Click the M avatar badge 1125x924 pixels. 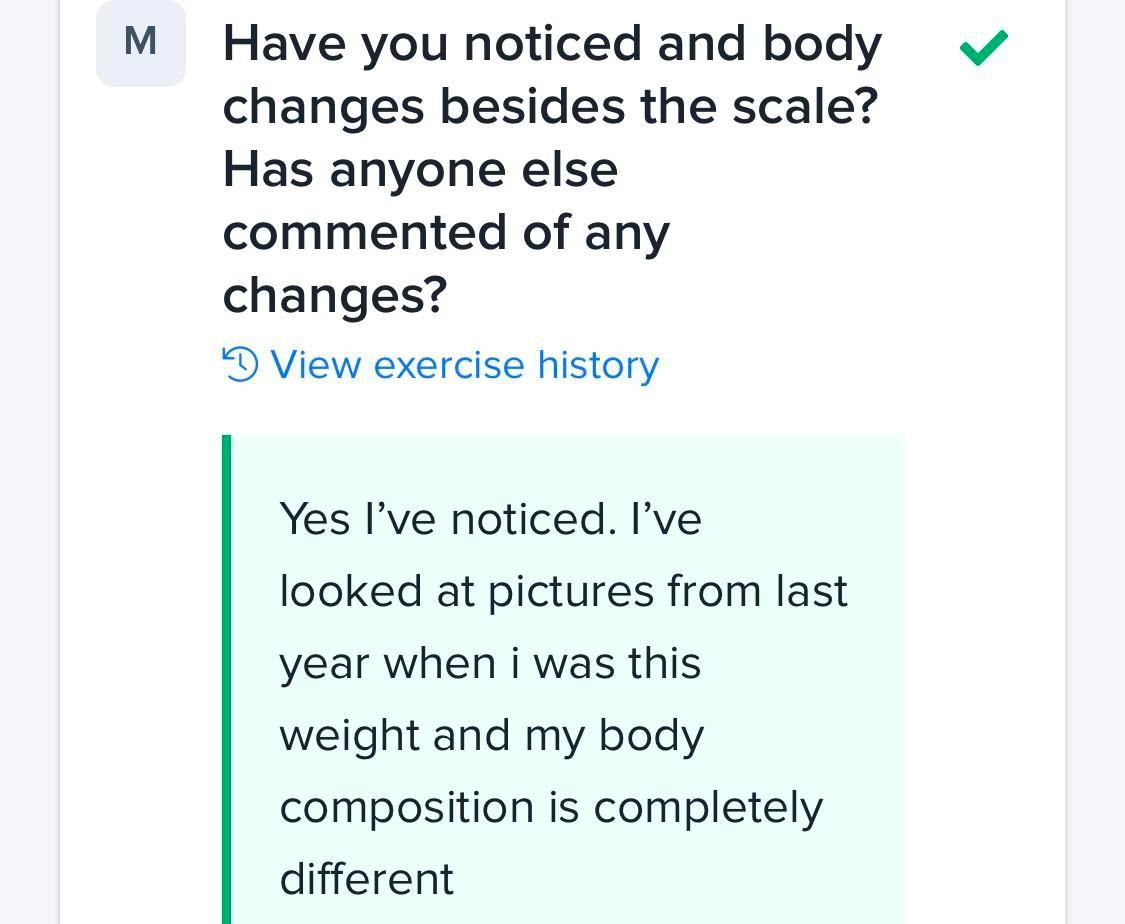point(141,43)
